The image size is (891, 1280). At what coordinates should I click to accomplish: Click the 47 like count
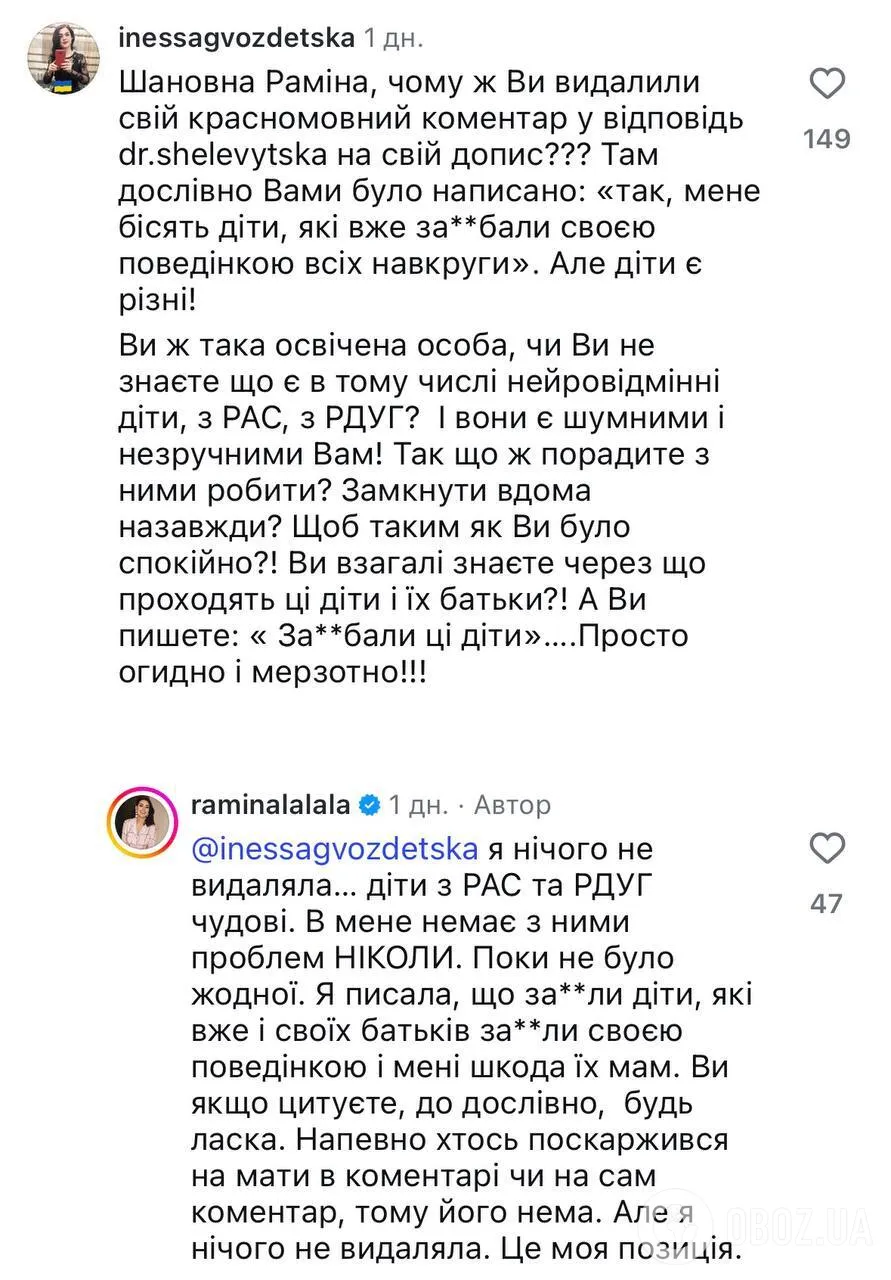827,901
